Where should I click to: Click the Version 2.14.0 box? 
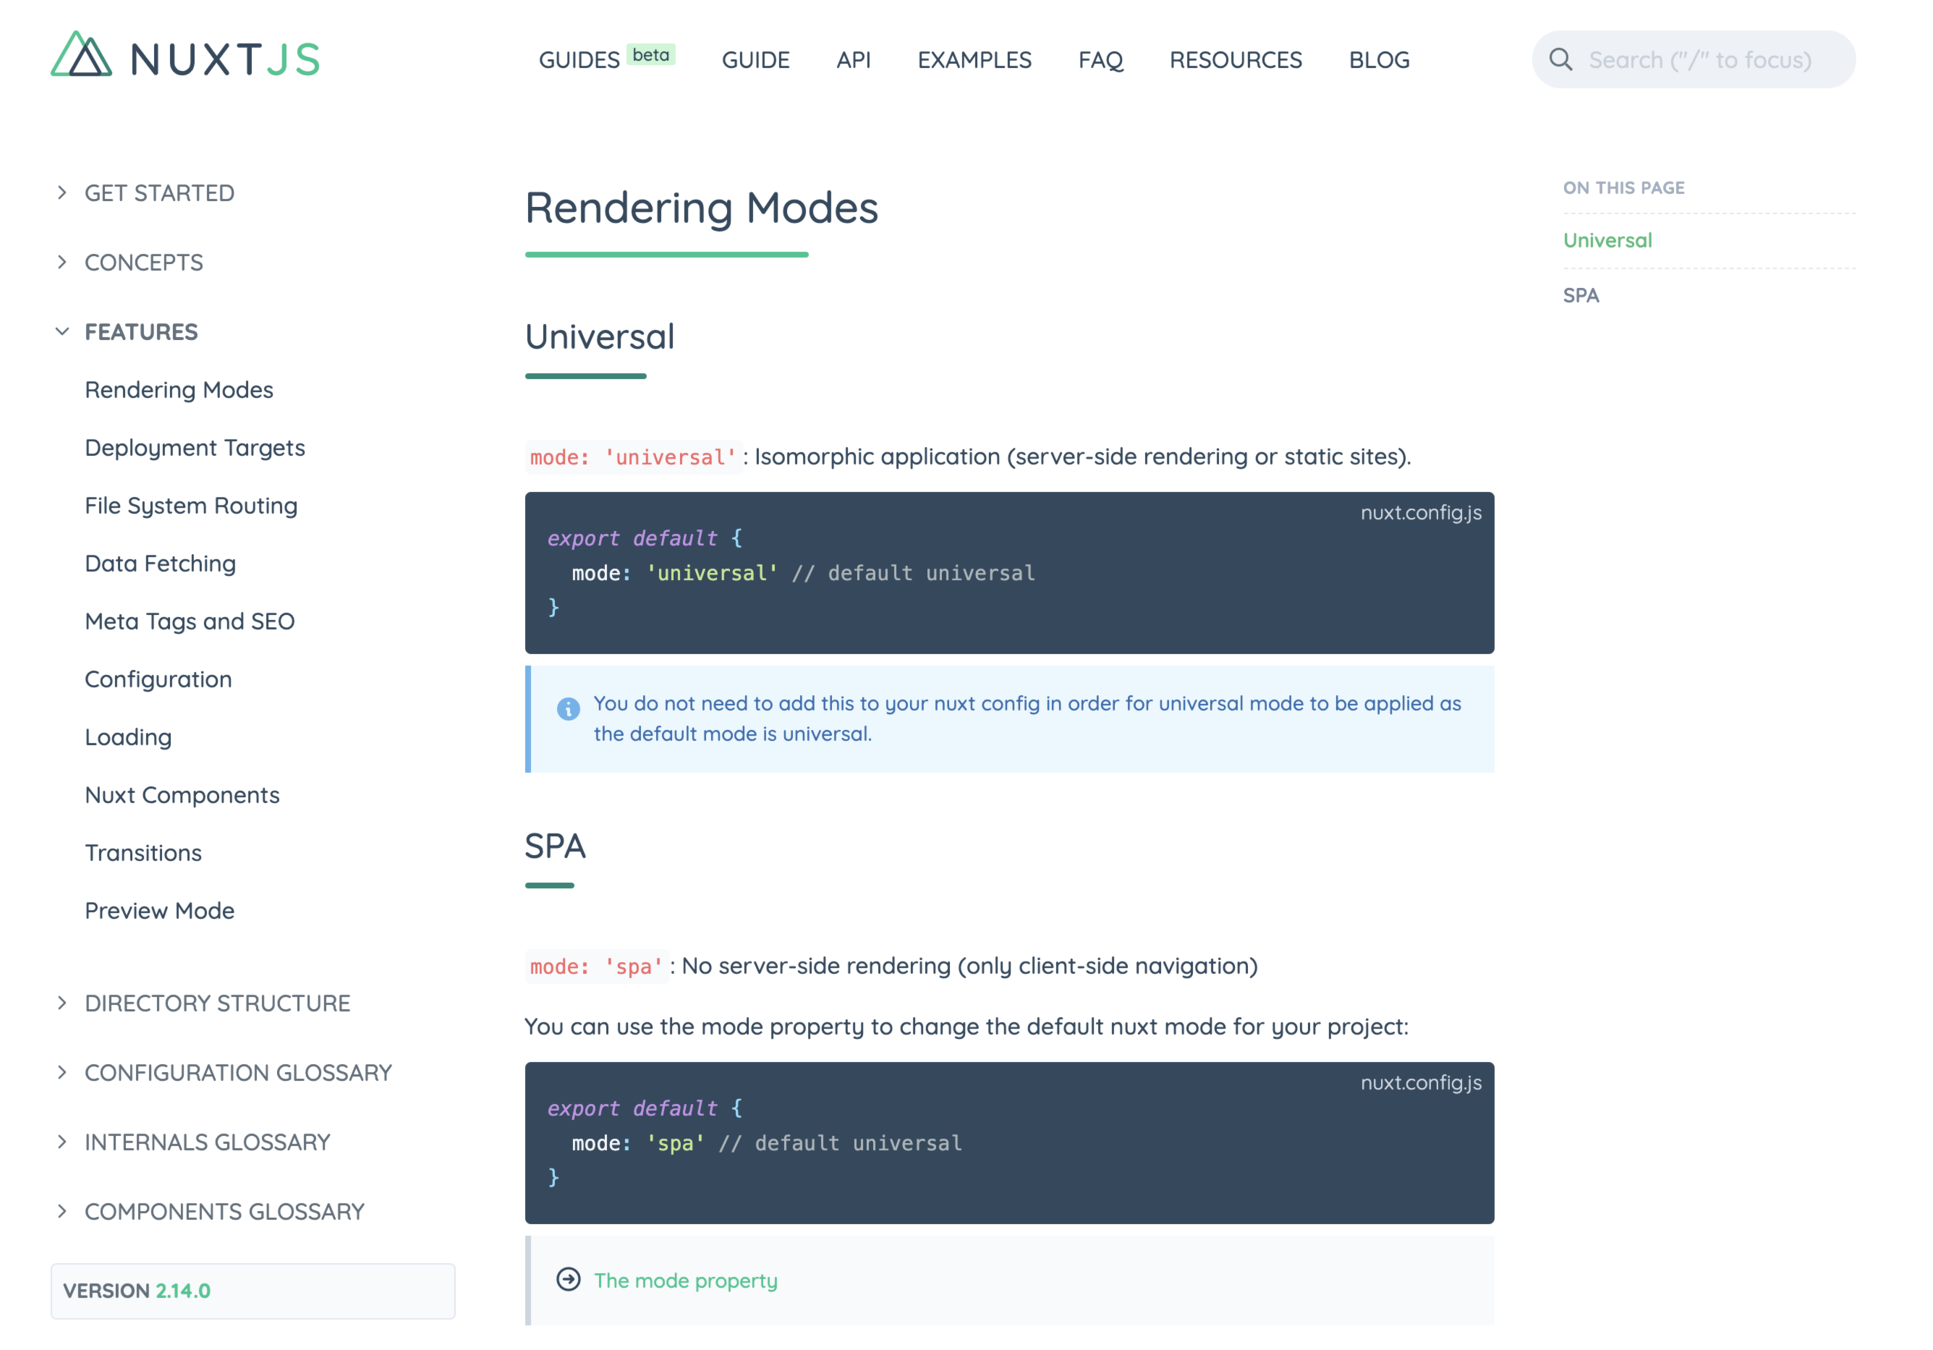(252, 1290)
